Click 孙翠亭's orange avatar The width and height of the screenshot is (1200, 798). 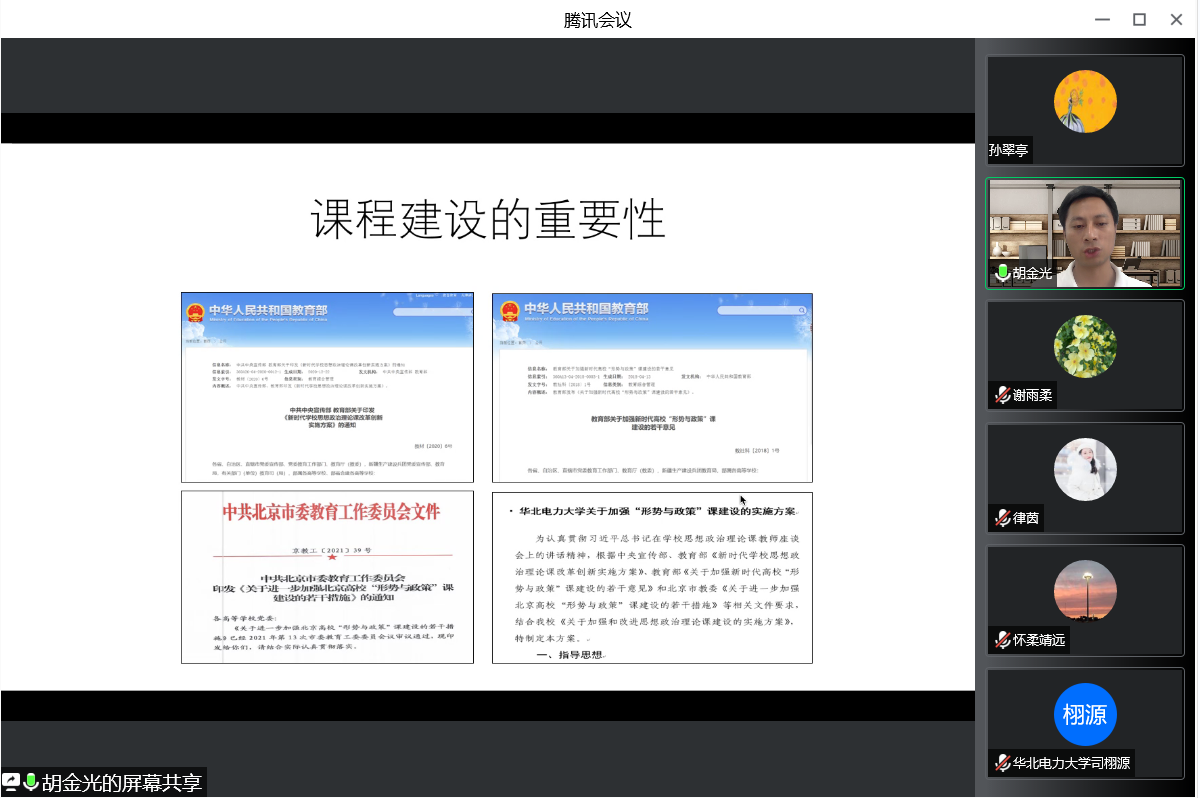coord(1085,101)
